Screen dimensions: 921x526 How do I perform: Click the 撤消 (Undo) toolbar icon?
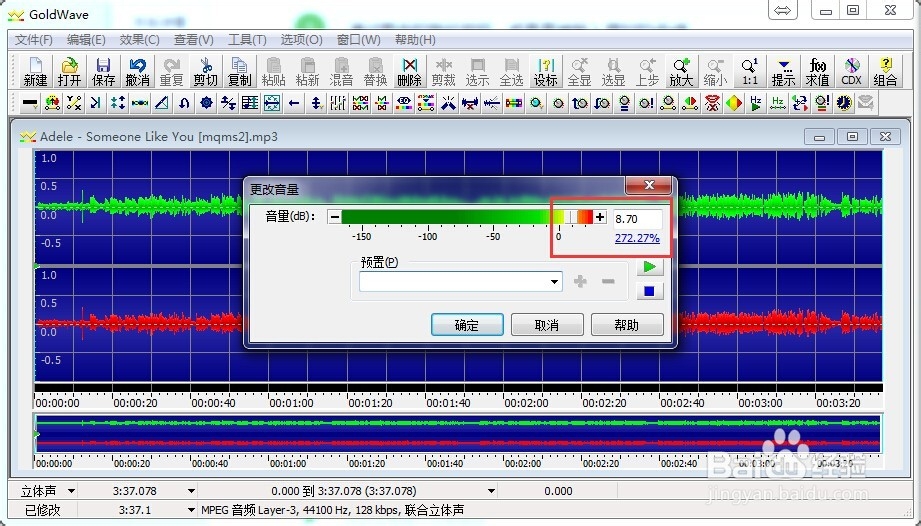(137, 72)
